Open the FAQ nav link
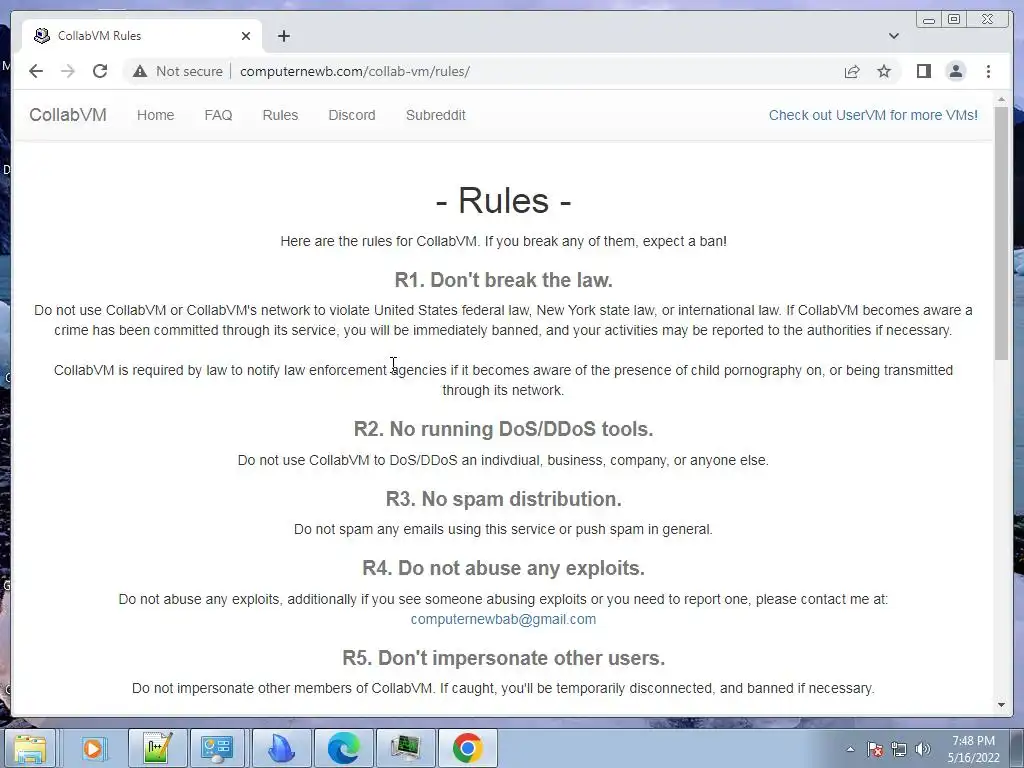The image size is (1024, 768). pos(218,115)
